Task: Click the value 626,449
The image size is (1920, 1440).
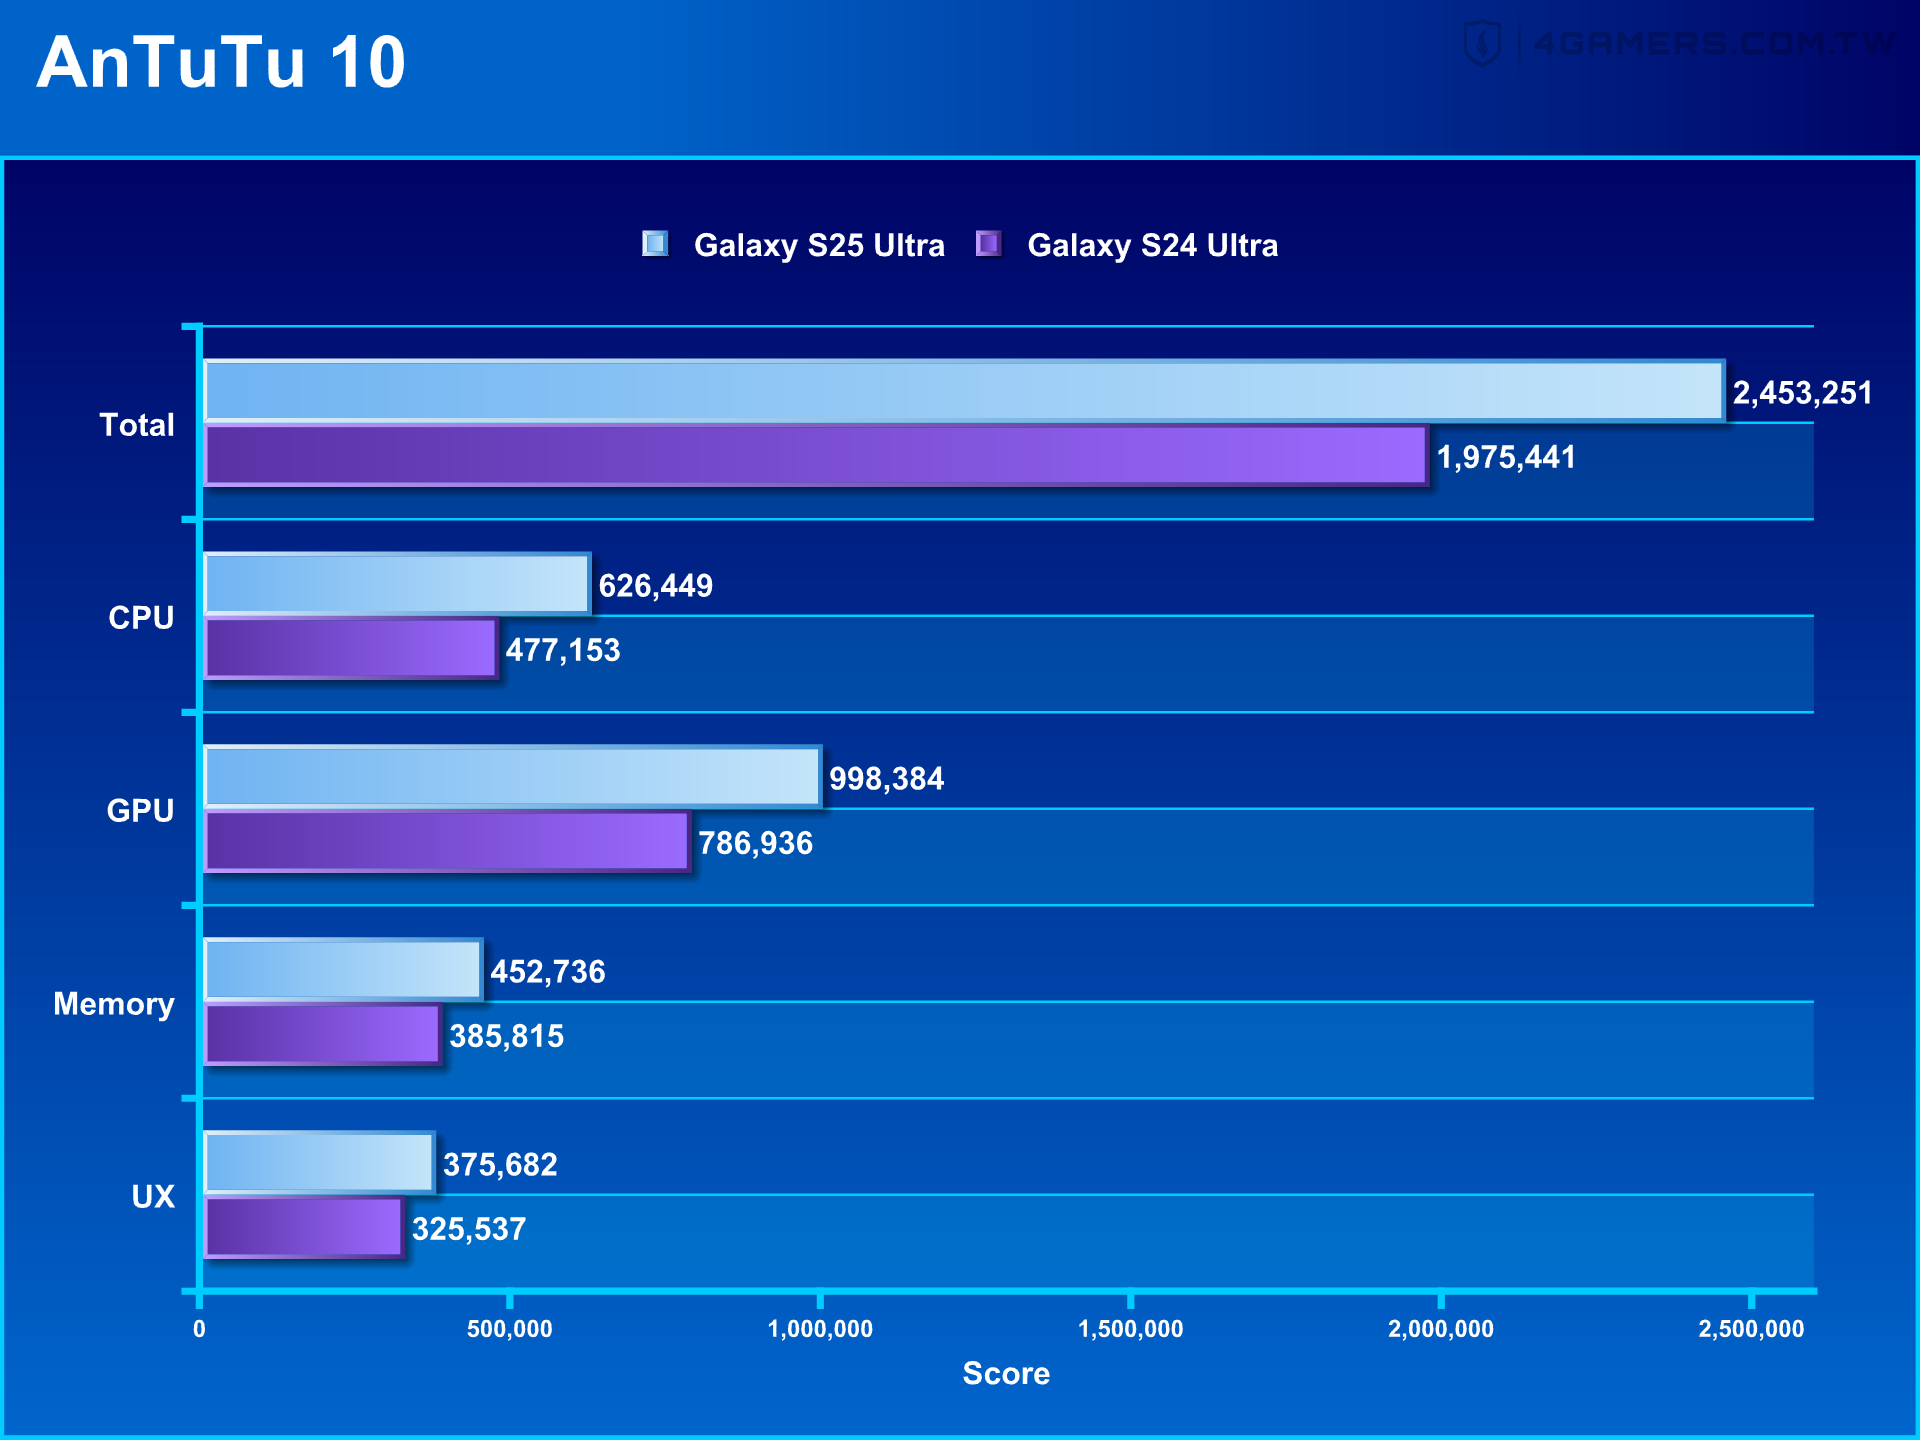Action: click(656, 586)
